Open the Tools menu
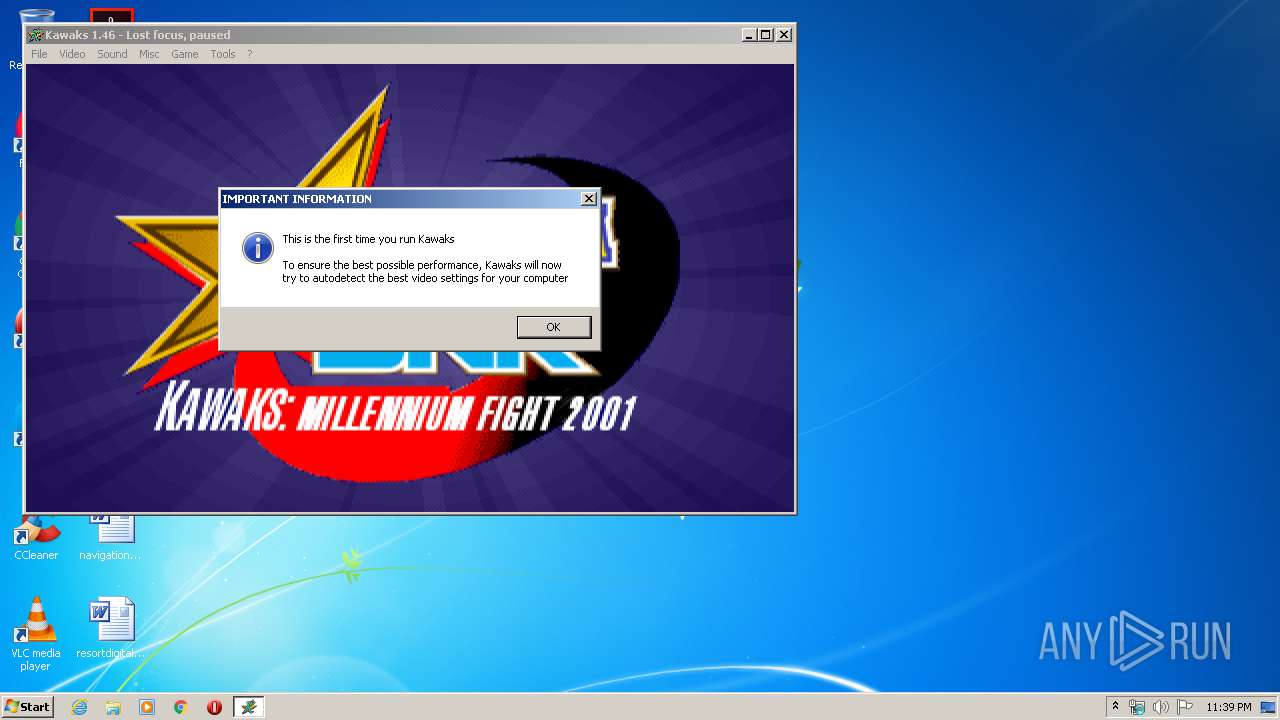Screen dimensions: 1280x720 223,54
